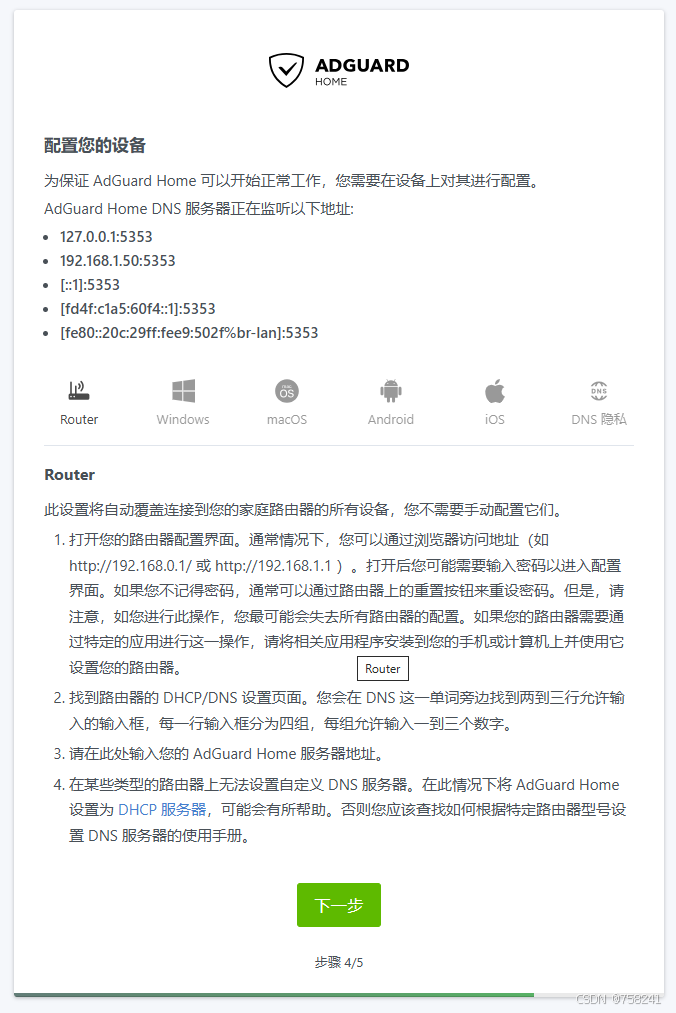Open the DNS 隐私 tab label
The height and width of the screenshot is (1013, 676).
(599, 419)
